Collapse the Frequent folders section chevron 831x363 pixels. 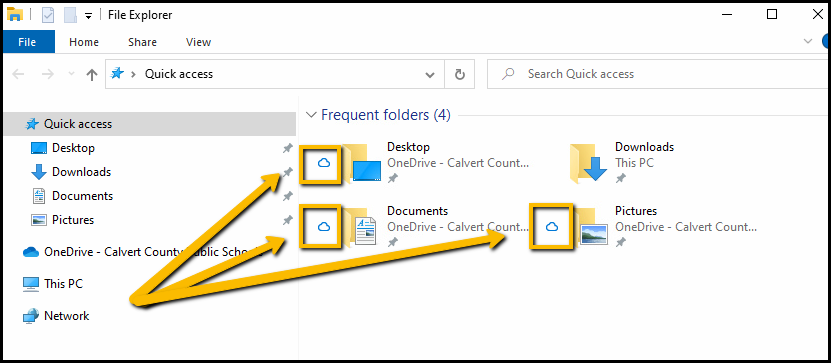(x=312, y=115)
